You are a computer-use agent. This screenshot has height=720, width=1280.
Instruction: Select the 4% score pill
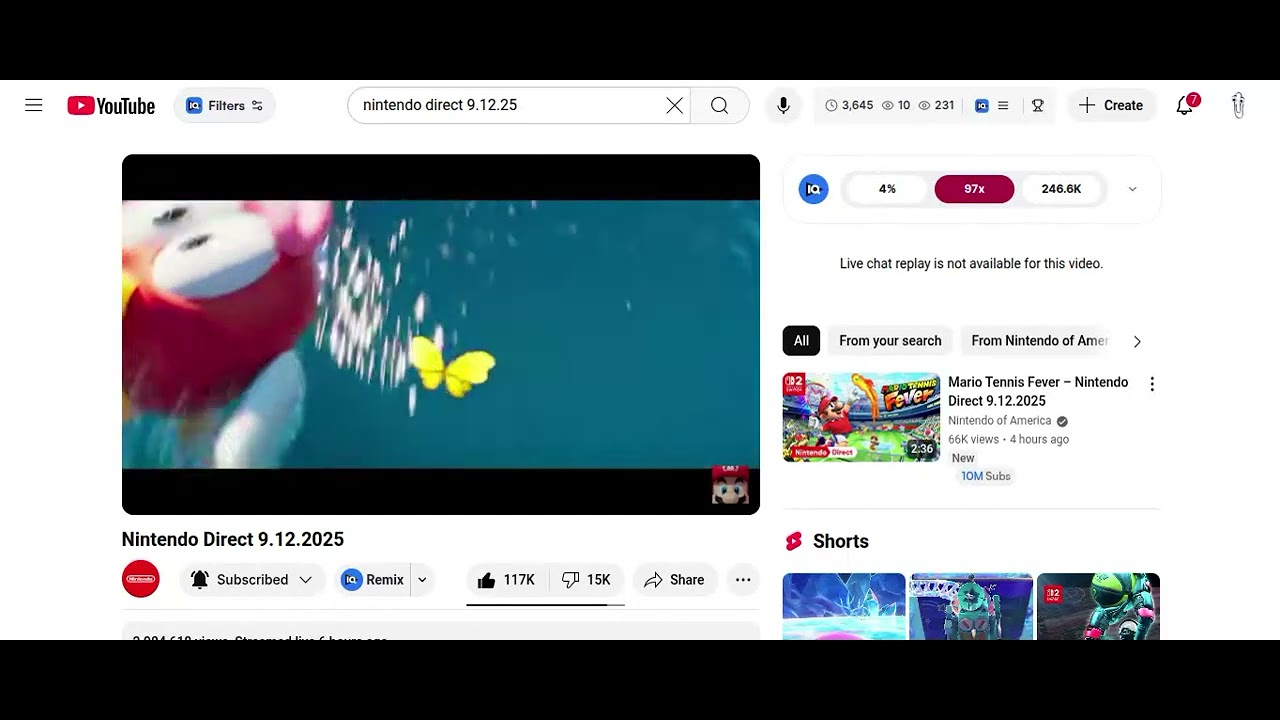pyautogui.click(x=887, y=189)
